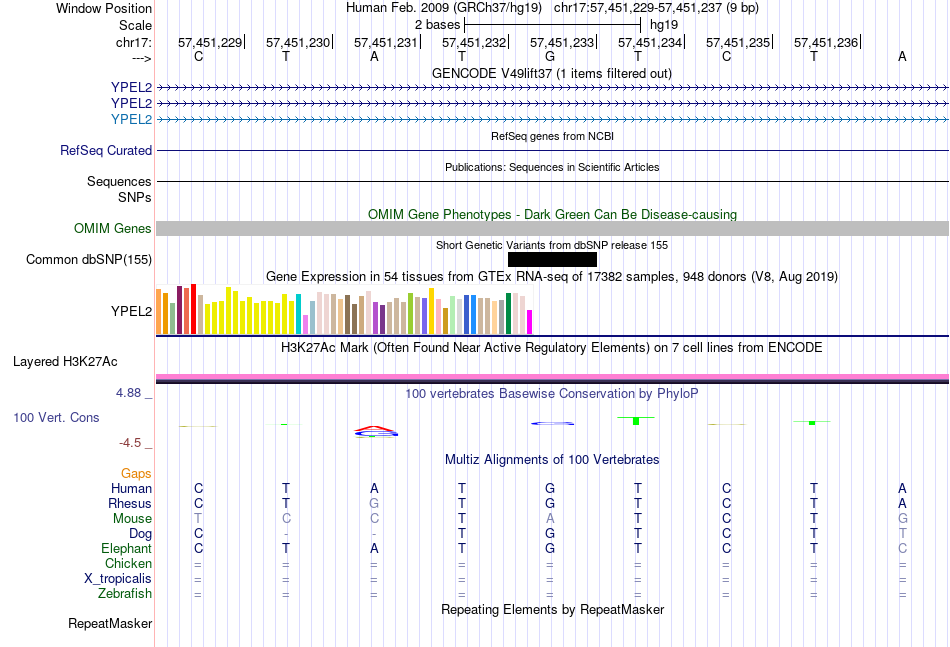This screenshot has width=950, height=647.
Task: Open Multiz Alignments of 100 Vertebrates title
Action: pyautogui.click(x=552, y=459)
